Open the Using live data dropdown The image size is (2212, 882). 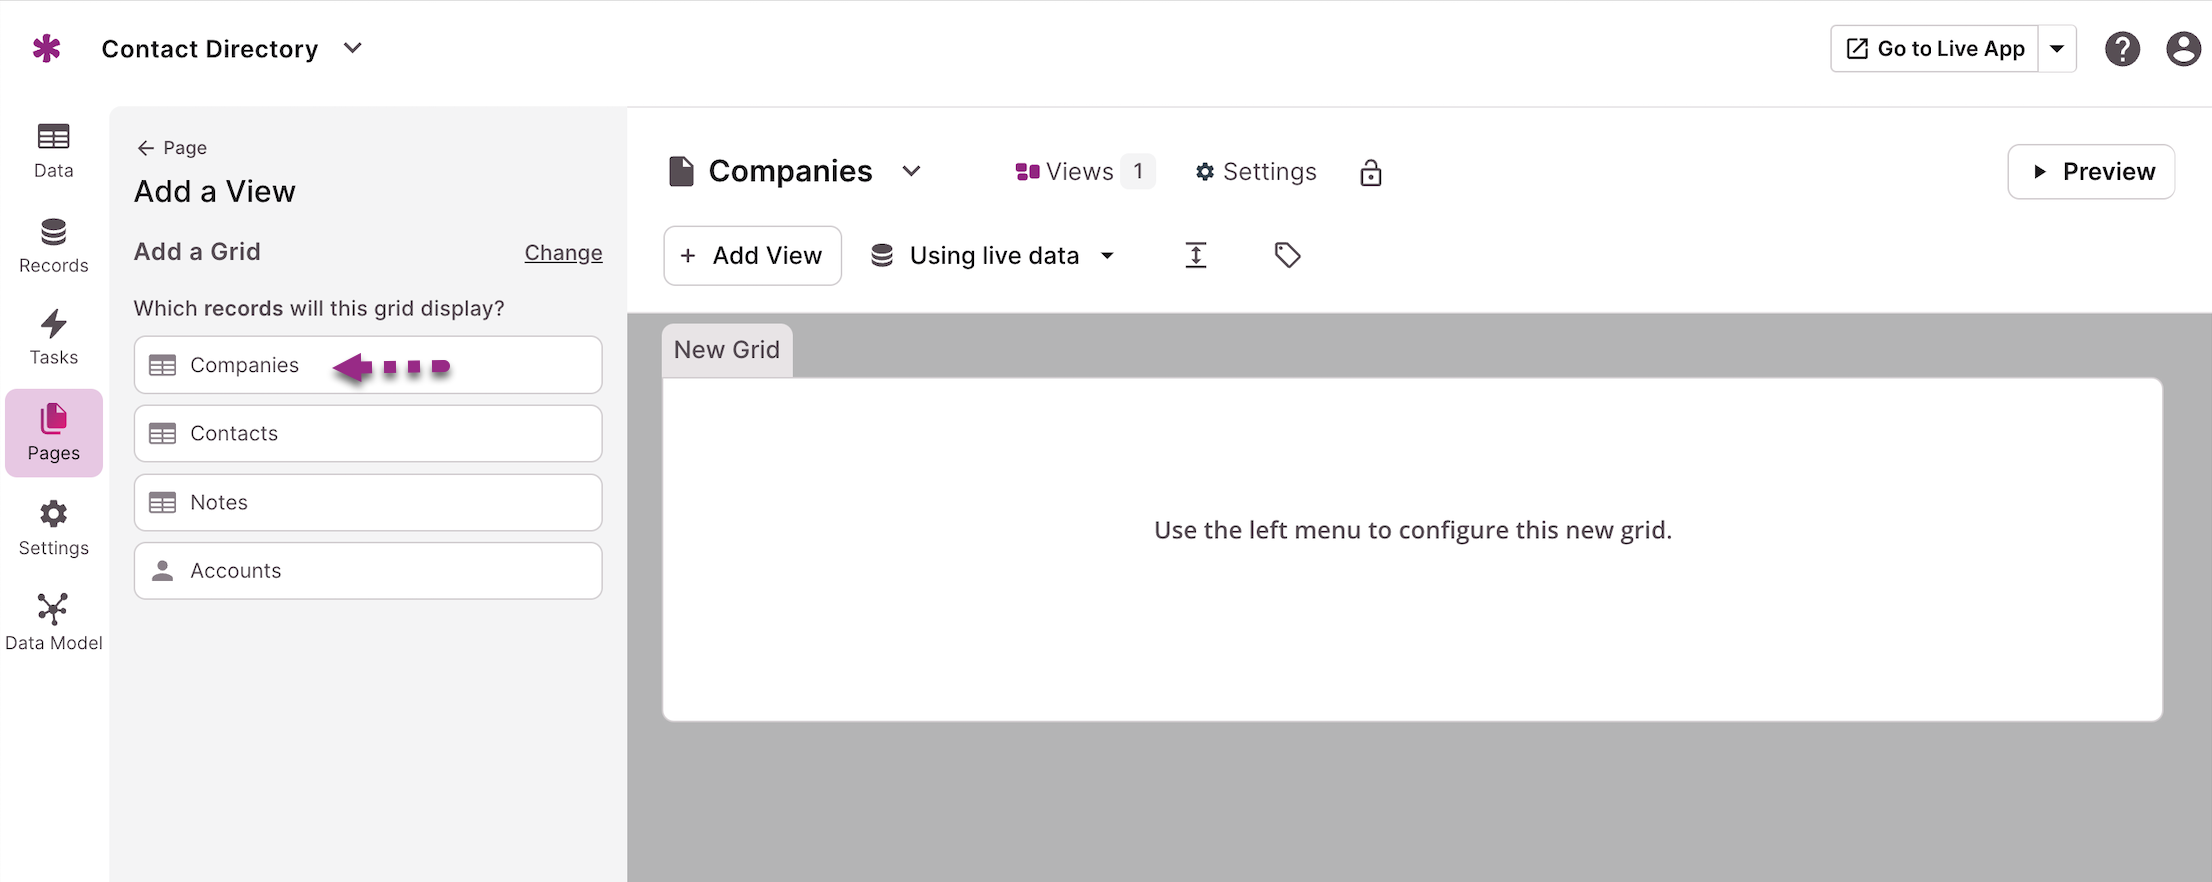tap(993, 256)
